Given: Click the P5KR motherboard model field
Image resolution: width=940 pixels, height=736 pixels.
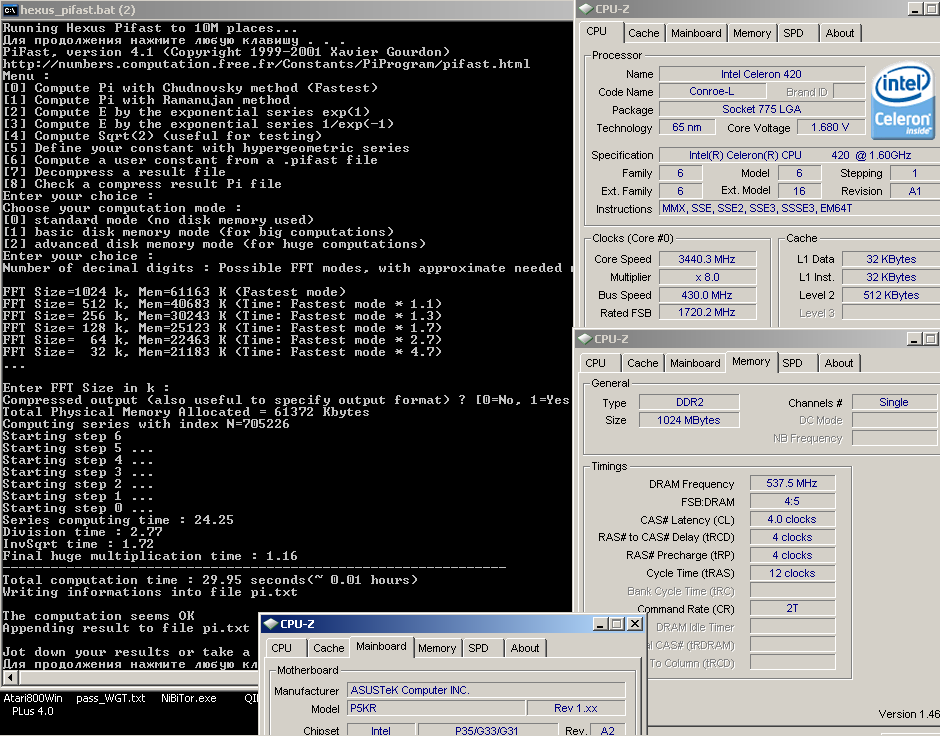Looking at the screenshot, I should click(x=436, y=708).
